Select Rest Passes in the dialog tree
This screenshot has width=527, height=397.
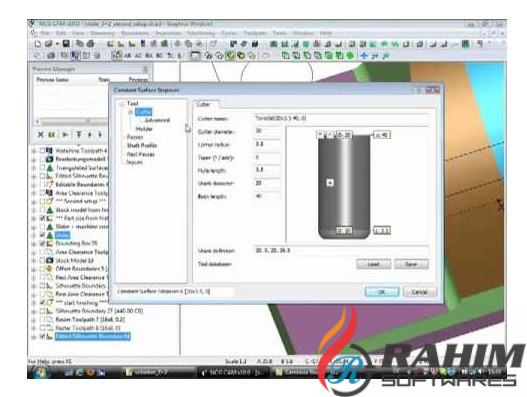140,154
